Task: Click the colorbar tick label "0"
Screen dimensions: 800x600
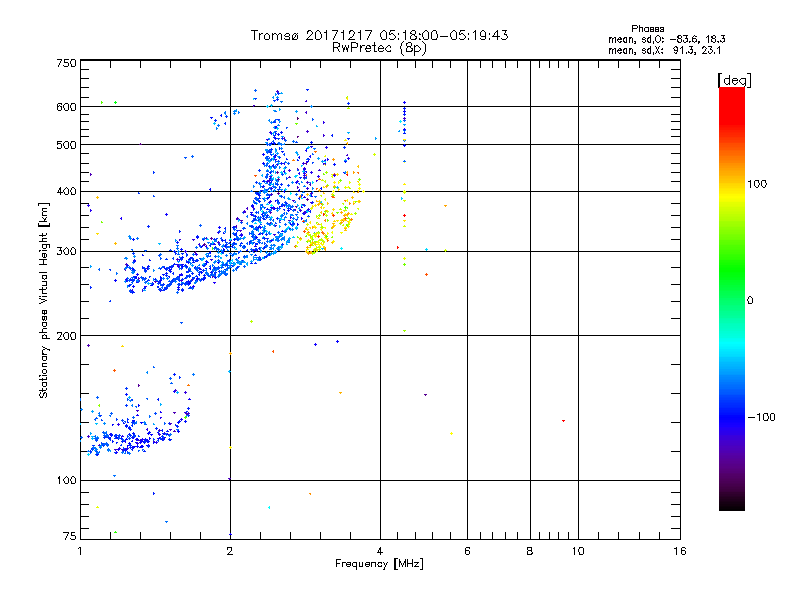Action: coord(750,301)
